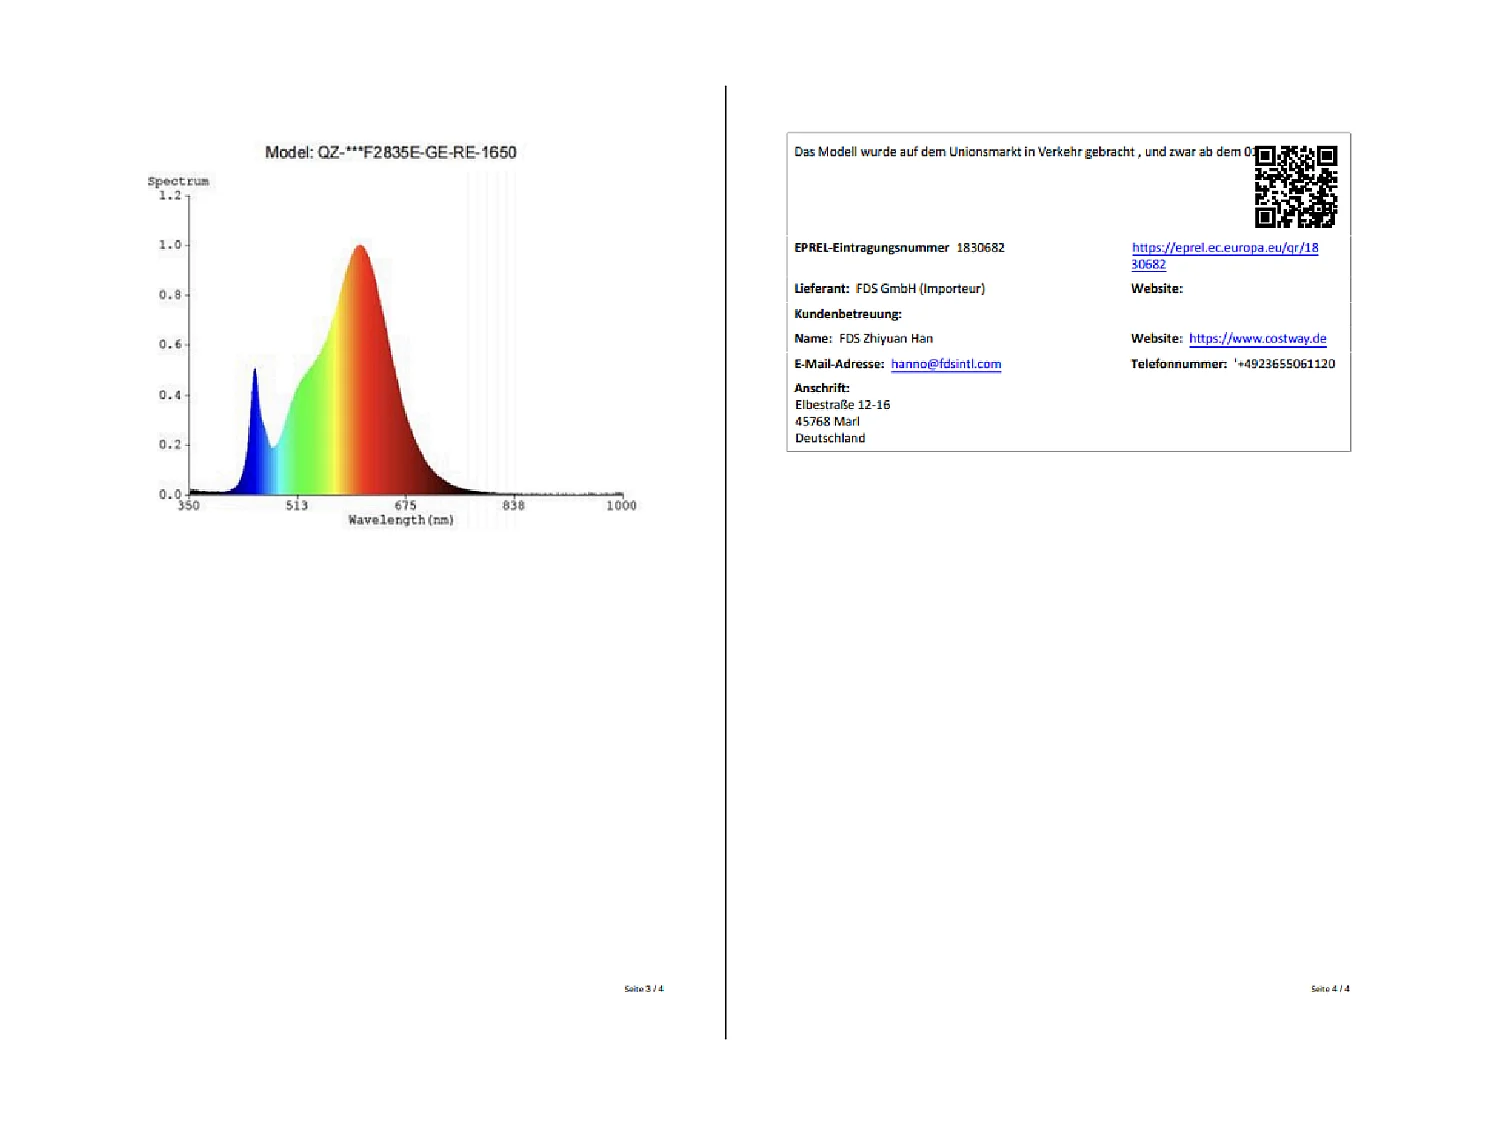
Task: Click the QR code image
Action: [1295, 187]
